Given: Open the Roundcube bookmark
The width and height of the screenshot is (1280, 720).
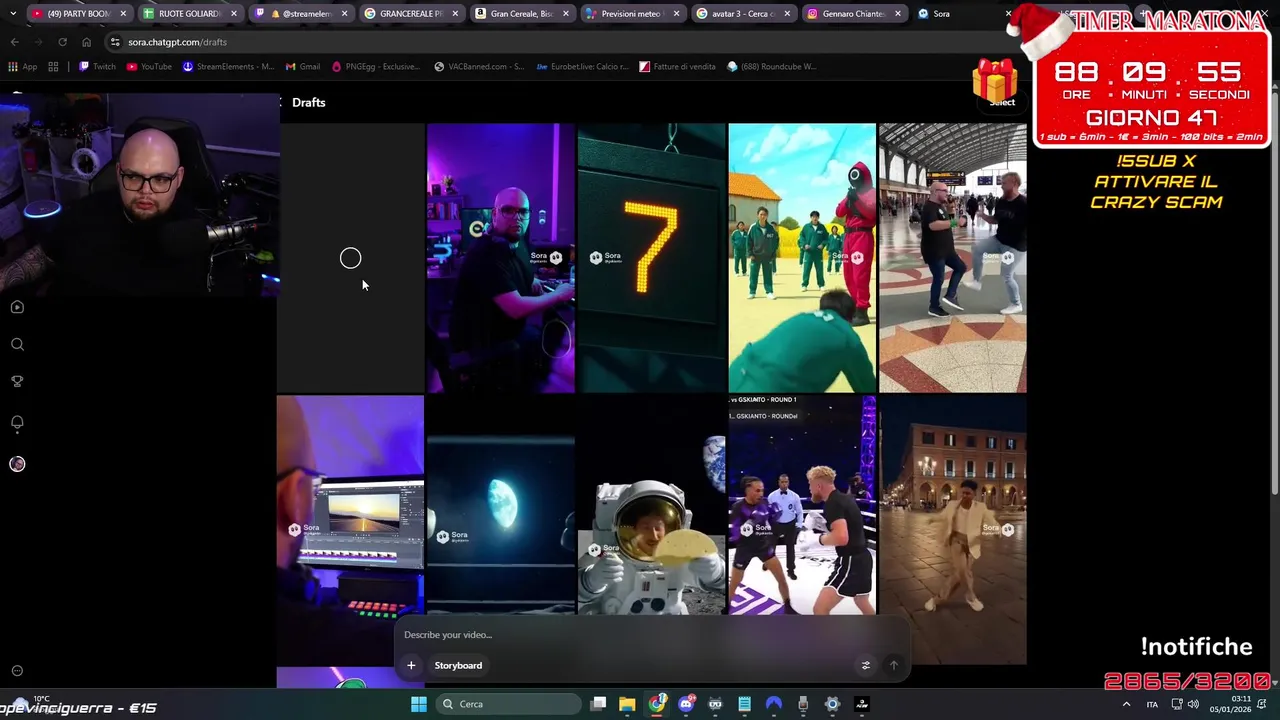Looking at the screenshot, I should point(771,67).
